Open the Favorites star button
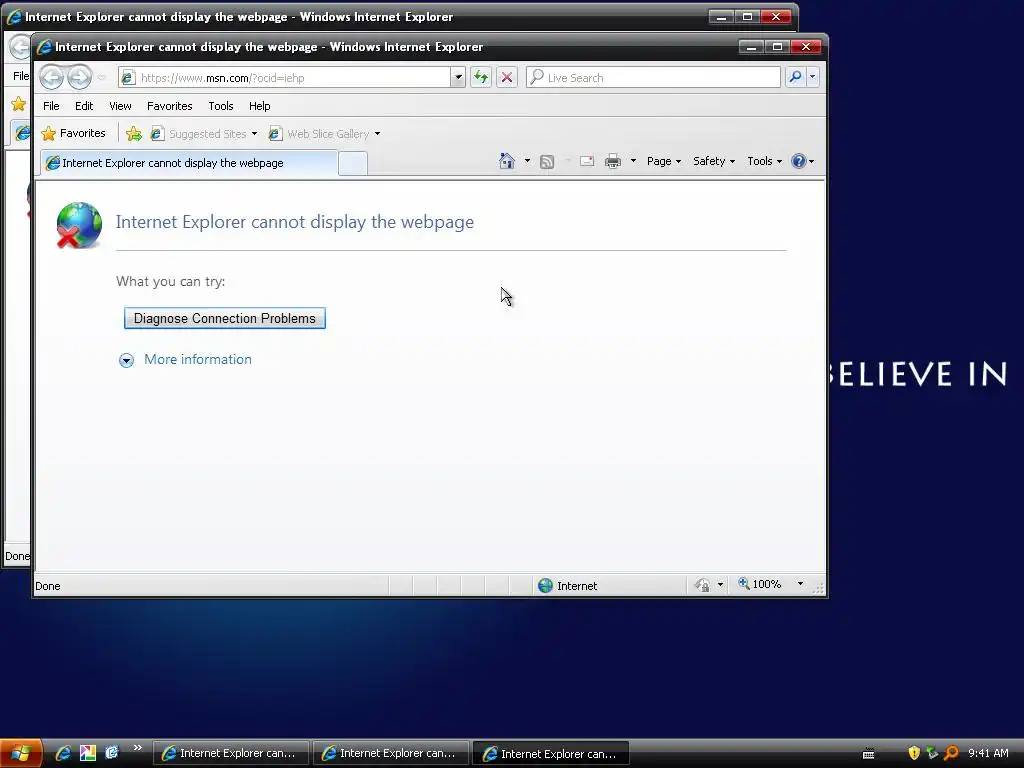The height and width of the screenshot is (768, 1024). pyautogui.click(x=73, y=133)
